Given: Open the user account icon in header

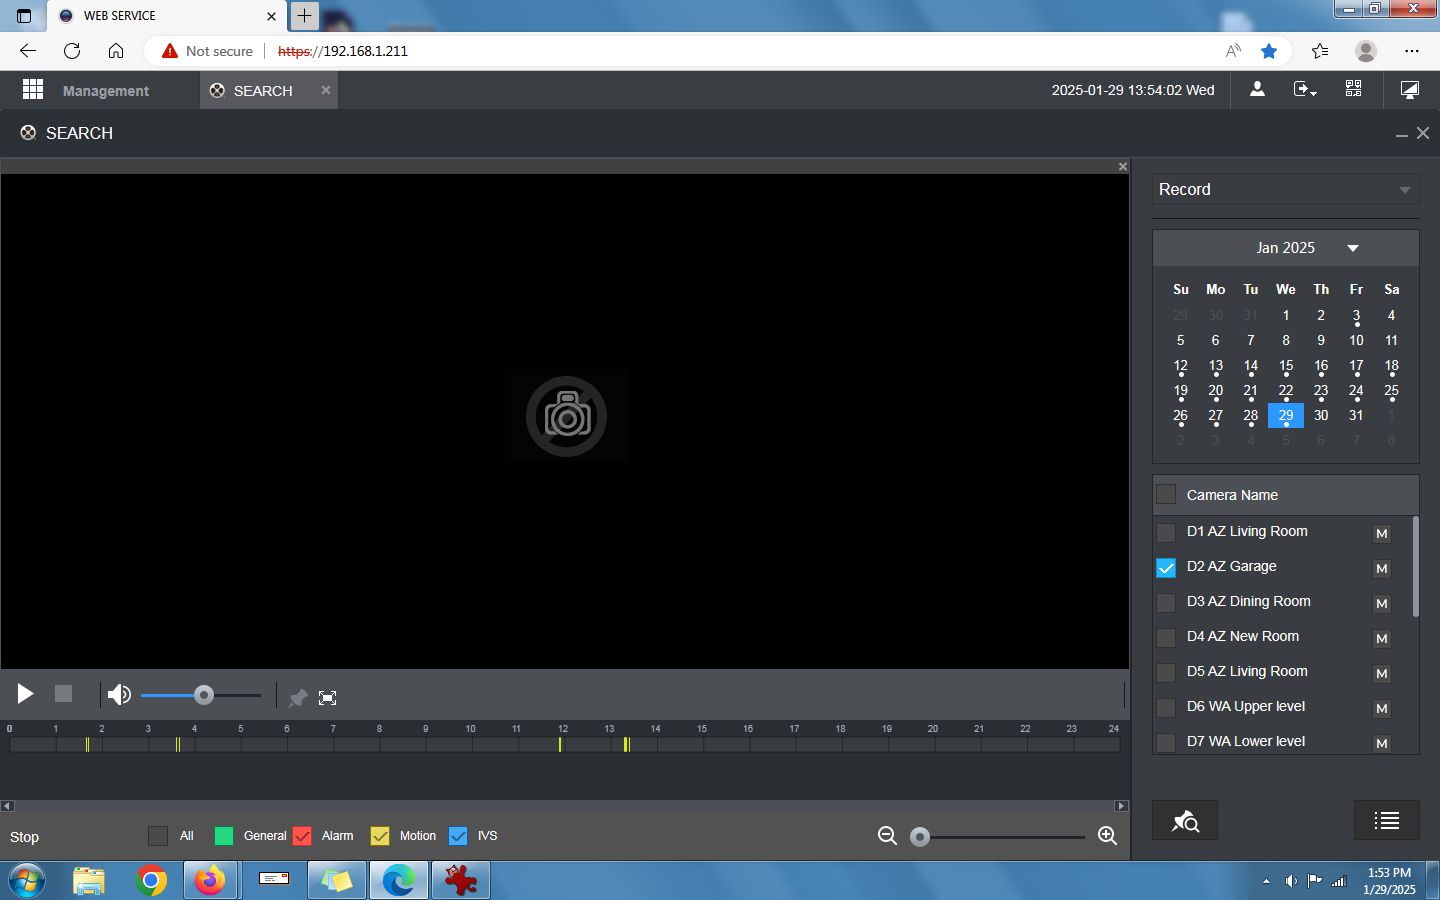Looking at the screenshot, I should coord(1257,89).
